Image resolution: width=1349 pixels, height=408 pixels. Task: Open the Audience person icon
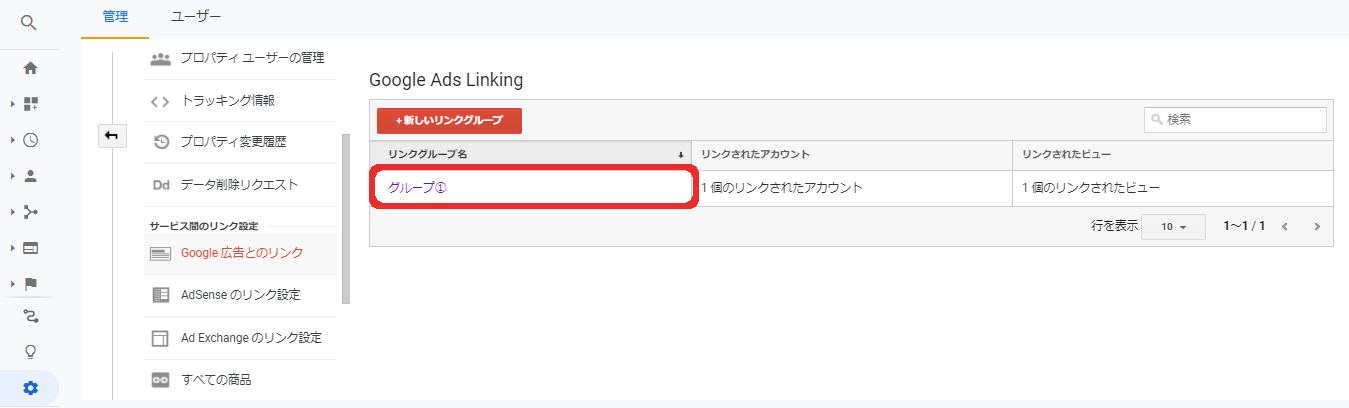(30, 176)
